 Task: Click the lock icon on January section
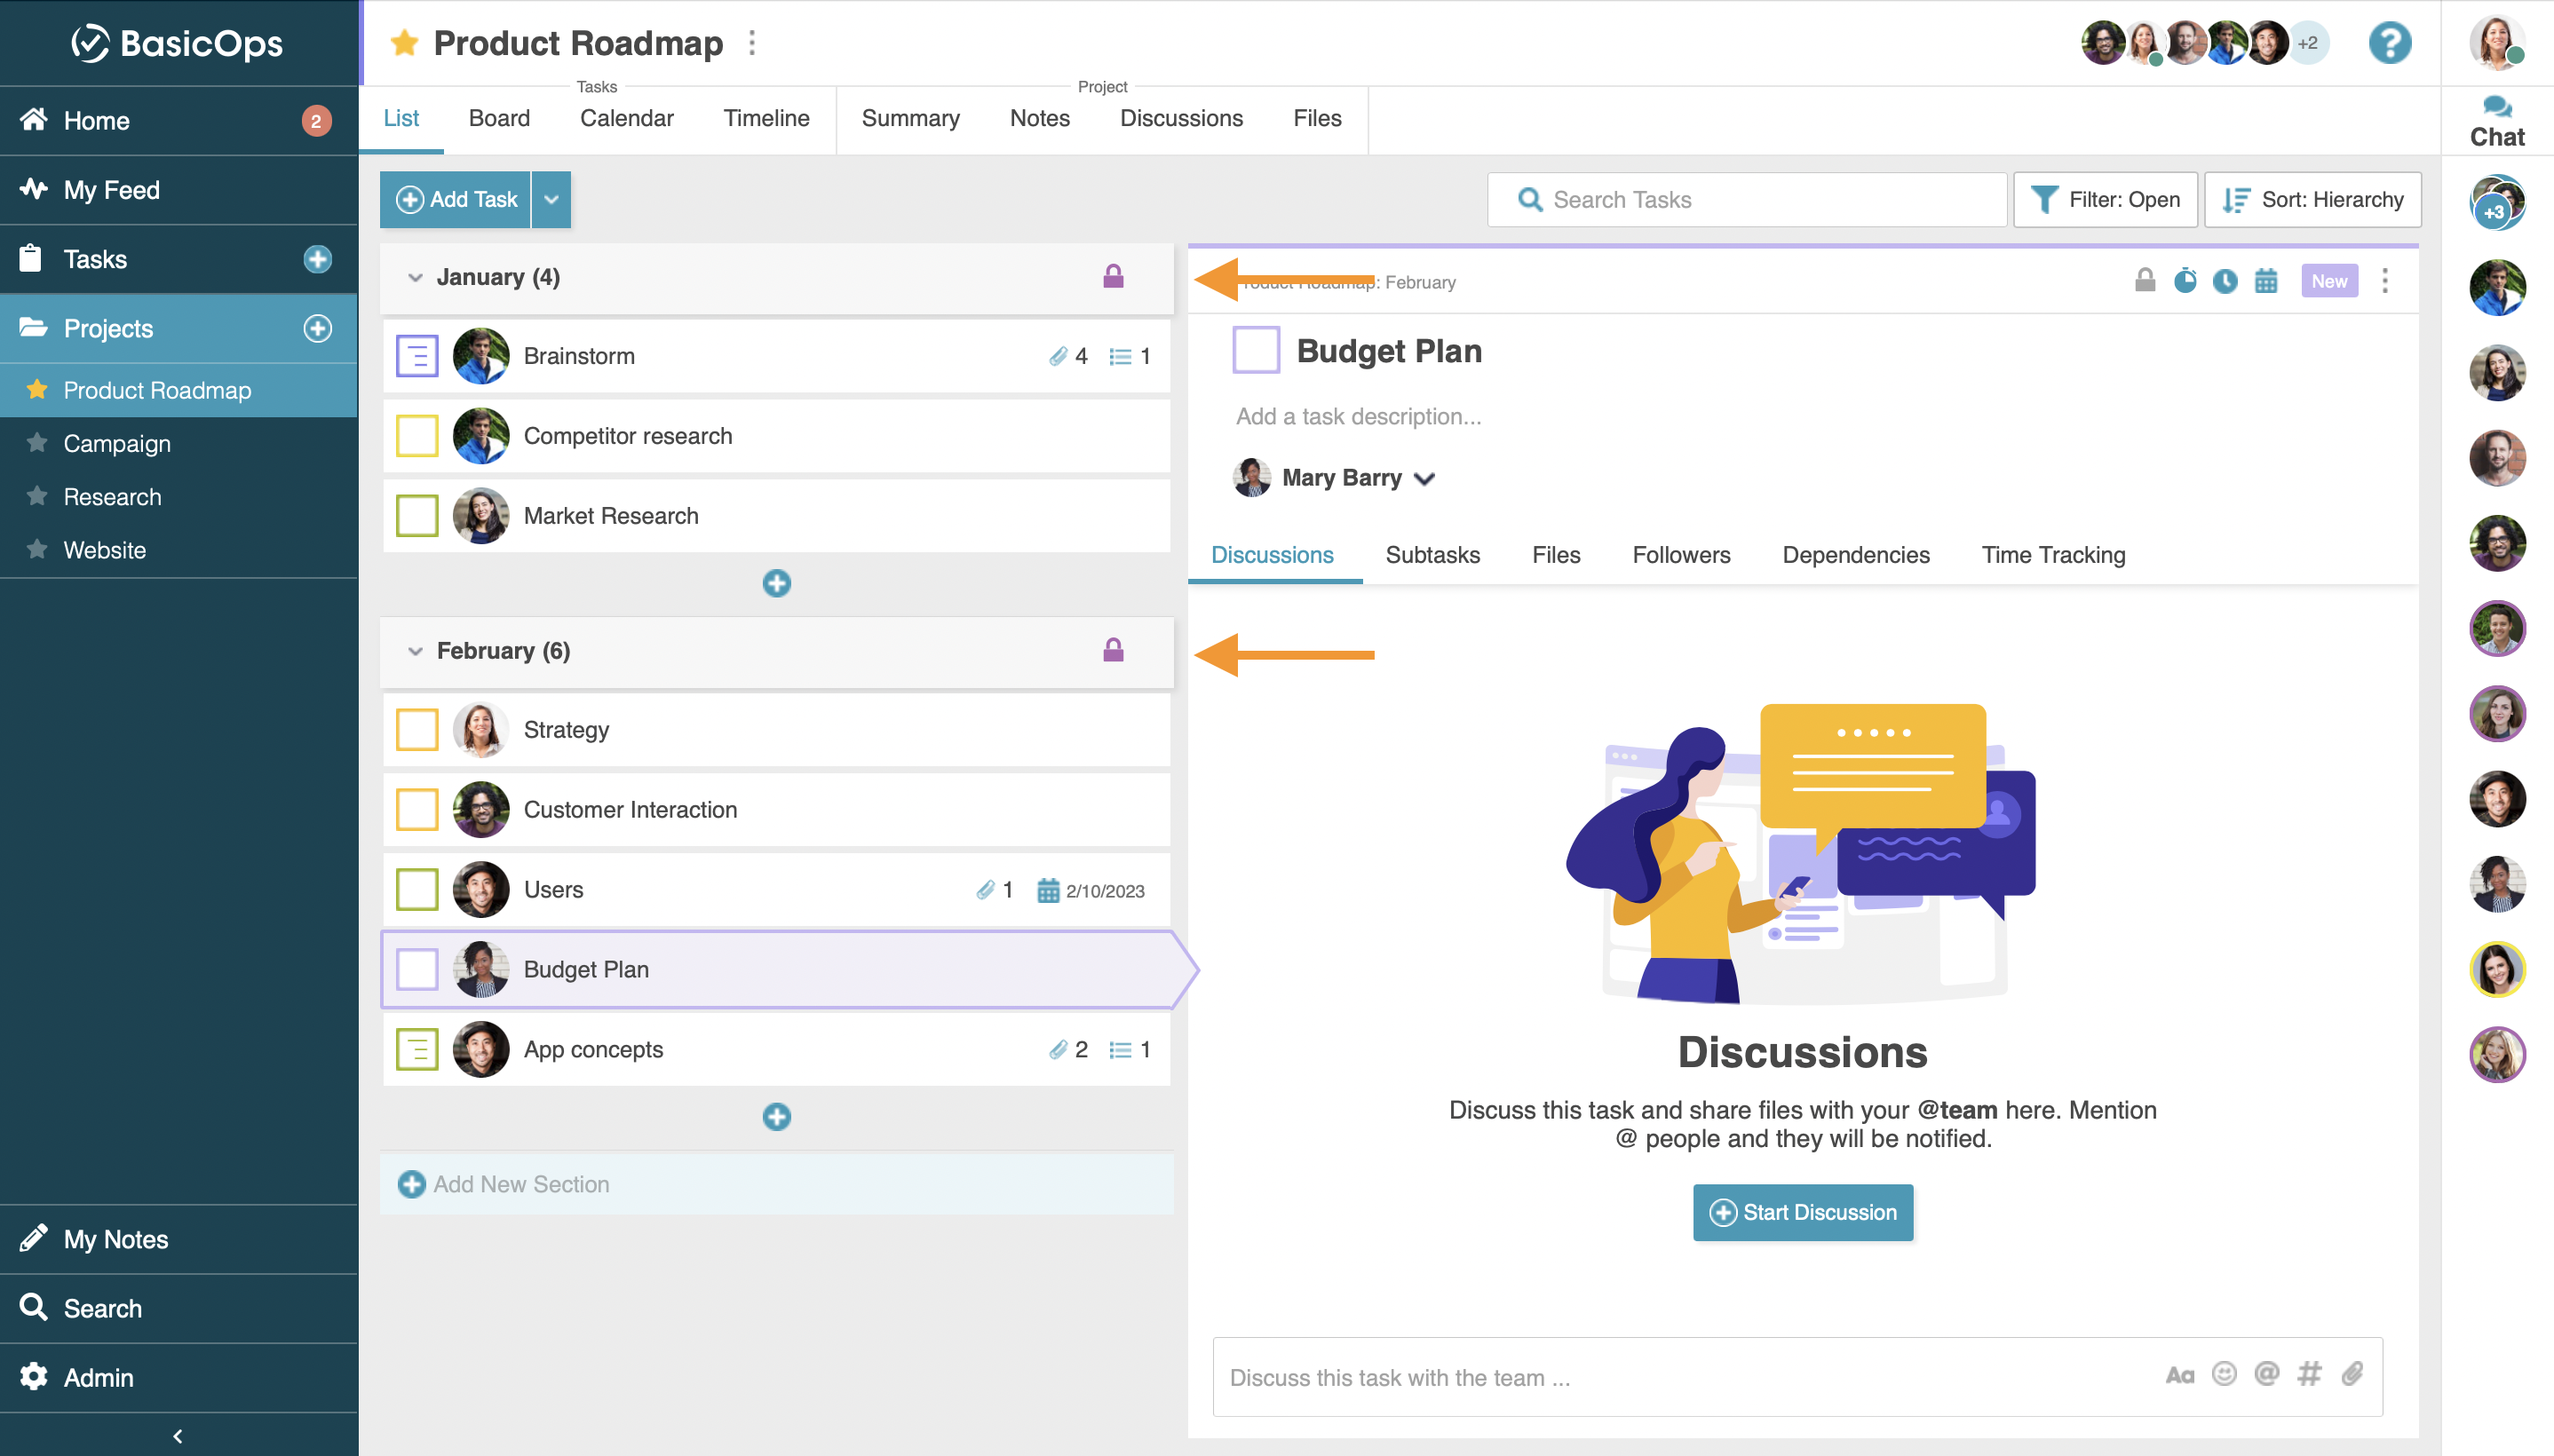[1113, 276]
